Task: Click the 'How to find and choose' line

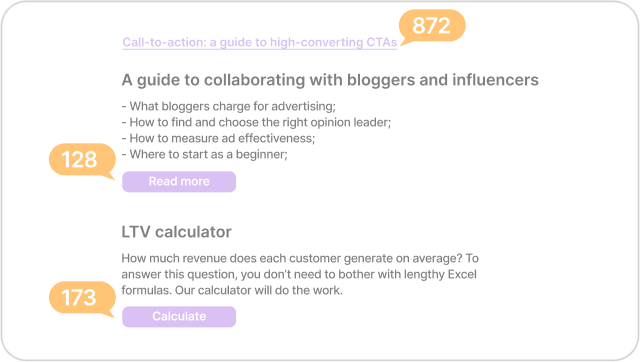Action: click(x=256, y=122)
